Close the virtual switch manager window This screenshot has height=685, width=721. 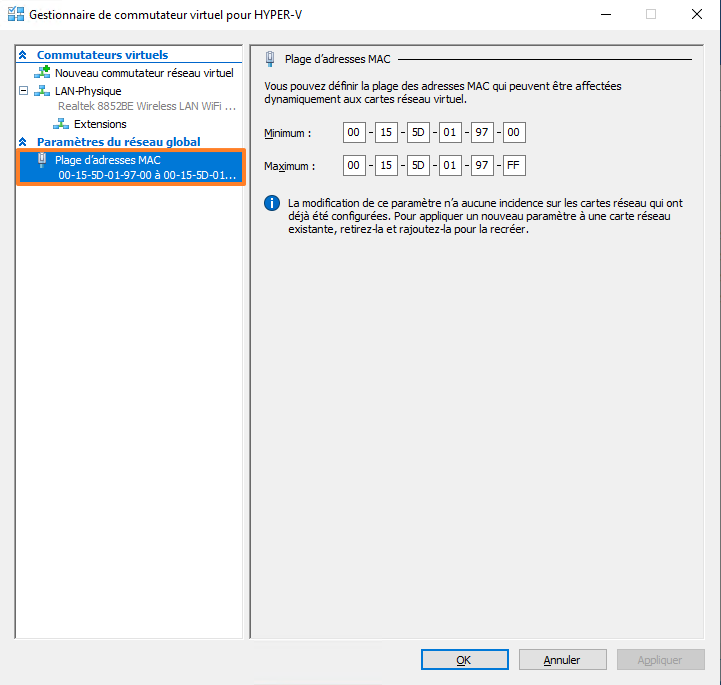(x=696, y=15)
